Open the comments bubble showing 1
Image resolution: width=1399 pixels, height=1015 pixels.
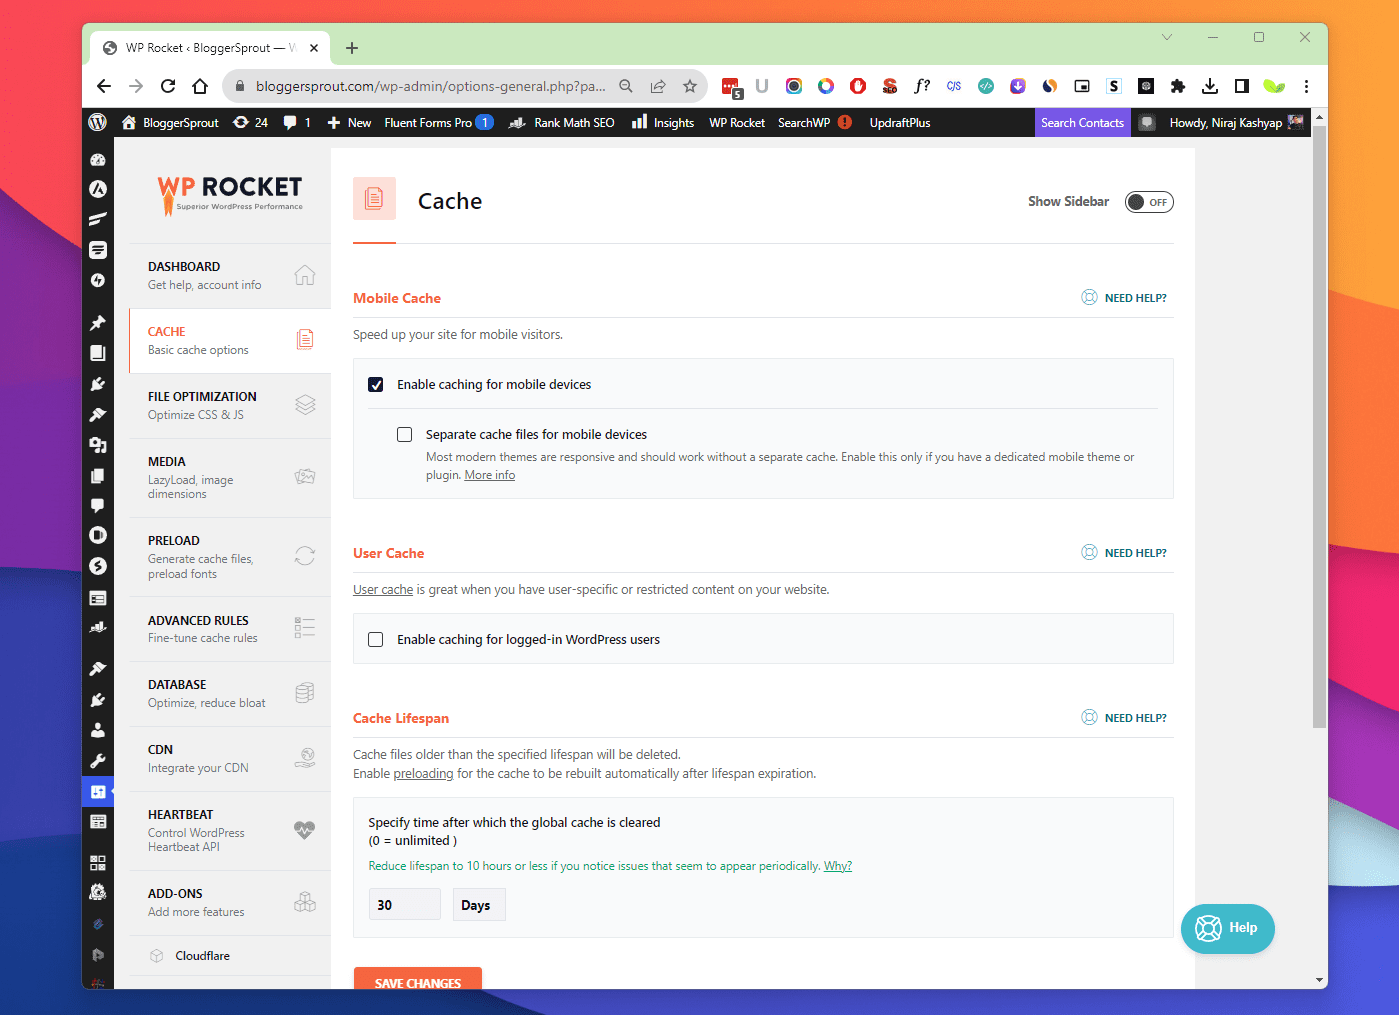[x=297, y=122]
